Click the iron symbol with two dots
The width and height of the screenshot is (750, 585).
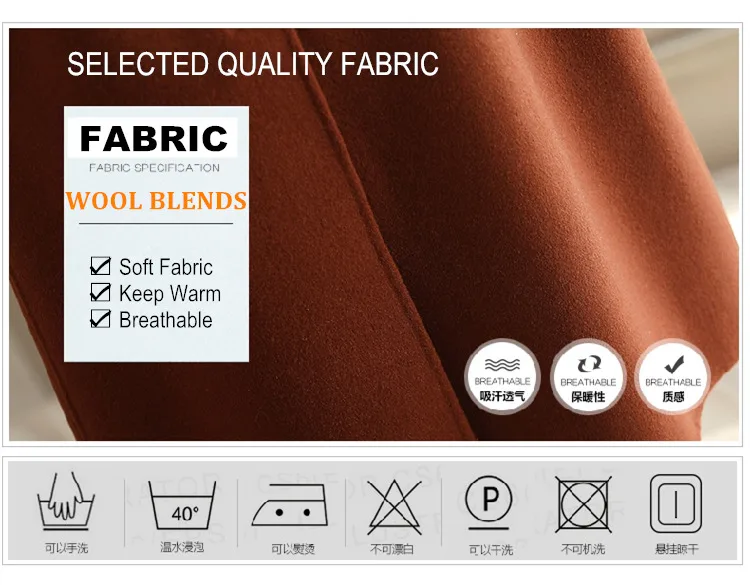(x=290, y=505)
